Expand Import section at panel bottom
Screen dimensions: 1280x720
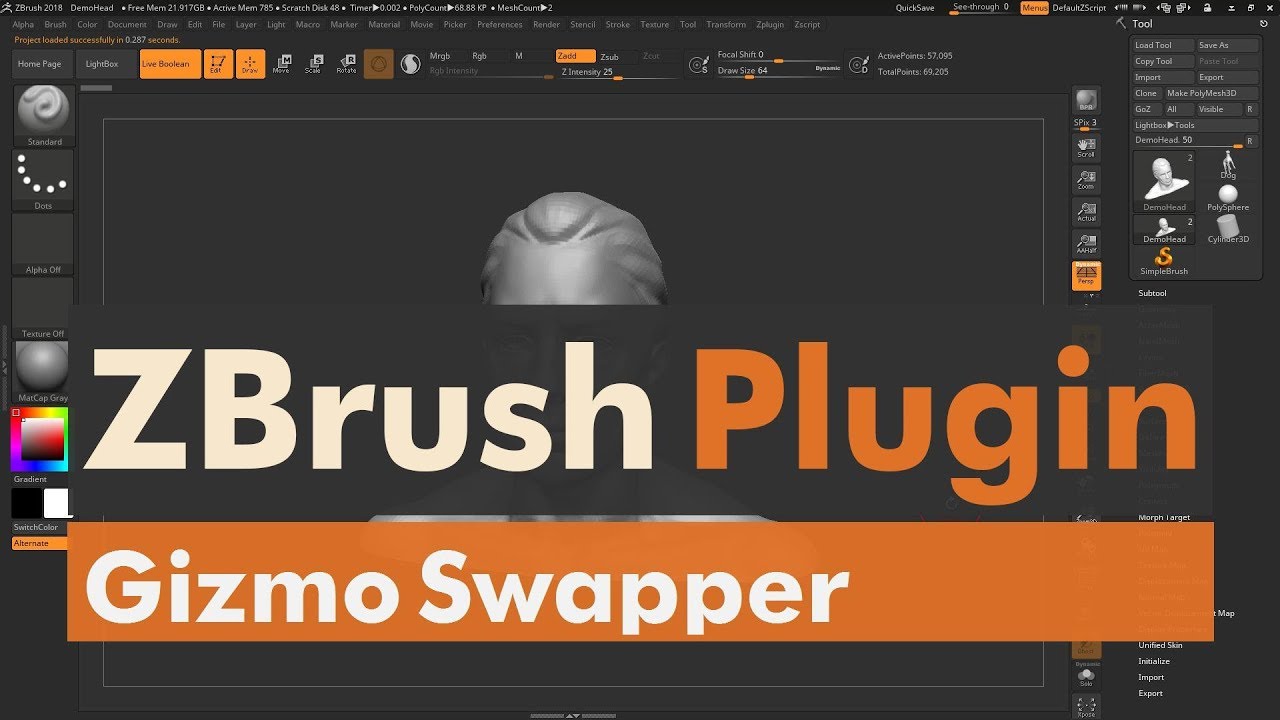click(x=1151, y=677)
